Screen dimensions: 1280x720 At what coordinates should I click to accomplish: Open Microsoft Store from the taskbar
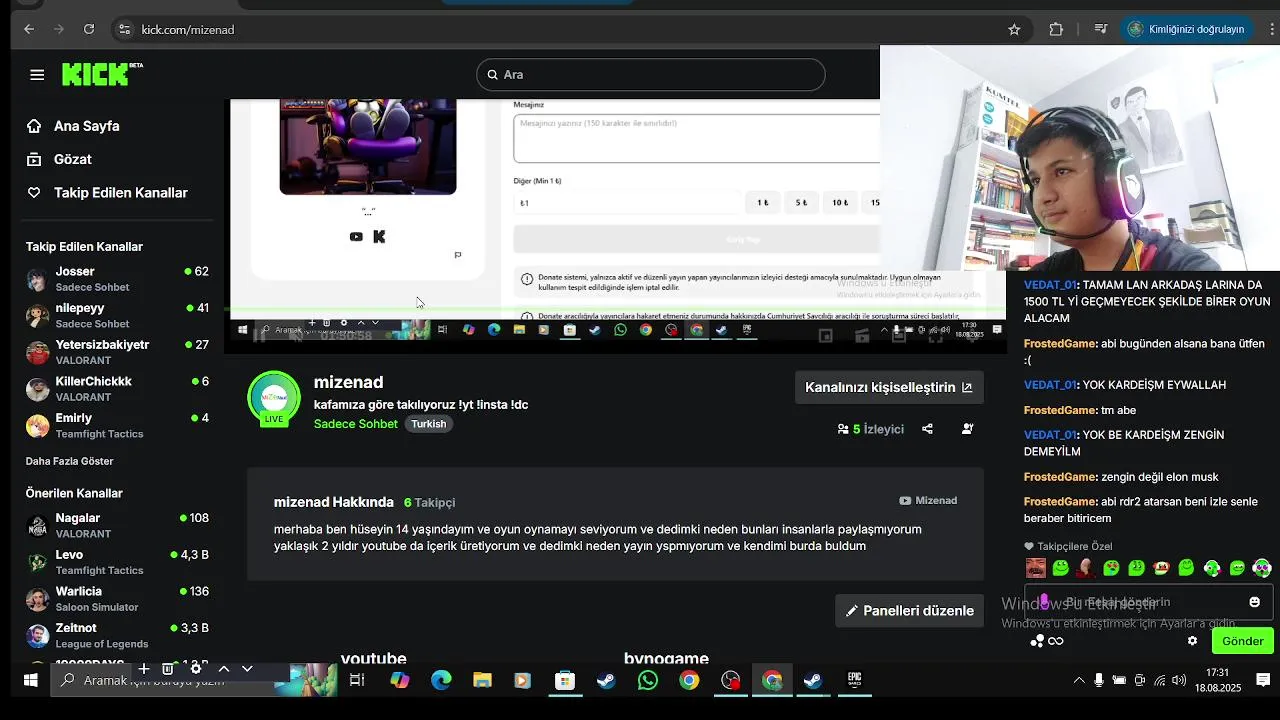tap(565, 681)
